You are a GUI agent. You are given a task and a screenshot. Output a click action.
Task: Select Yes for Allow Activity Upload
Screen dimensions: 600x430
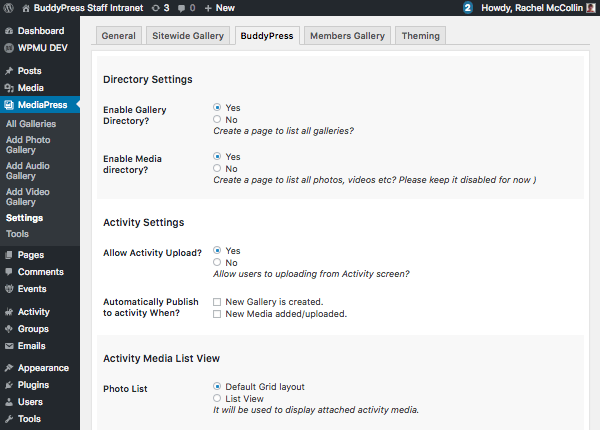pyautogui.click(x=217, y=251)
